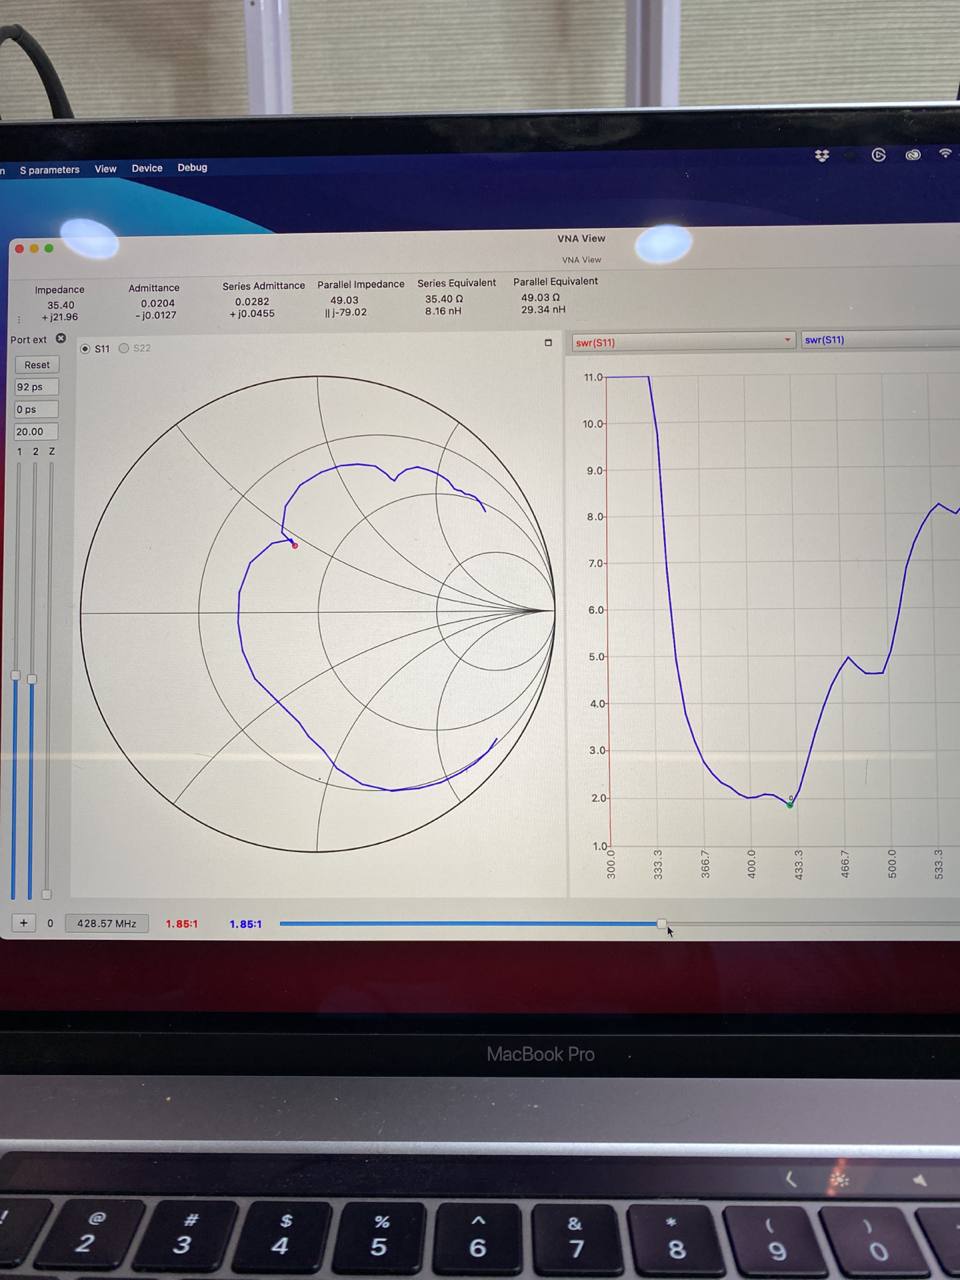Click the Grammarly G menu bar icon
Screen dimensions: 960x1280
[x=879, y=155]
